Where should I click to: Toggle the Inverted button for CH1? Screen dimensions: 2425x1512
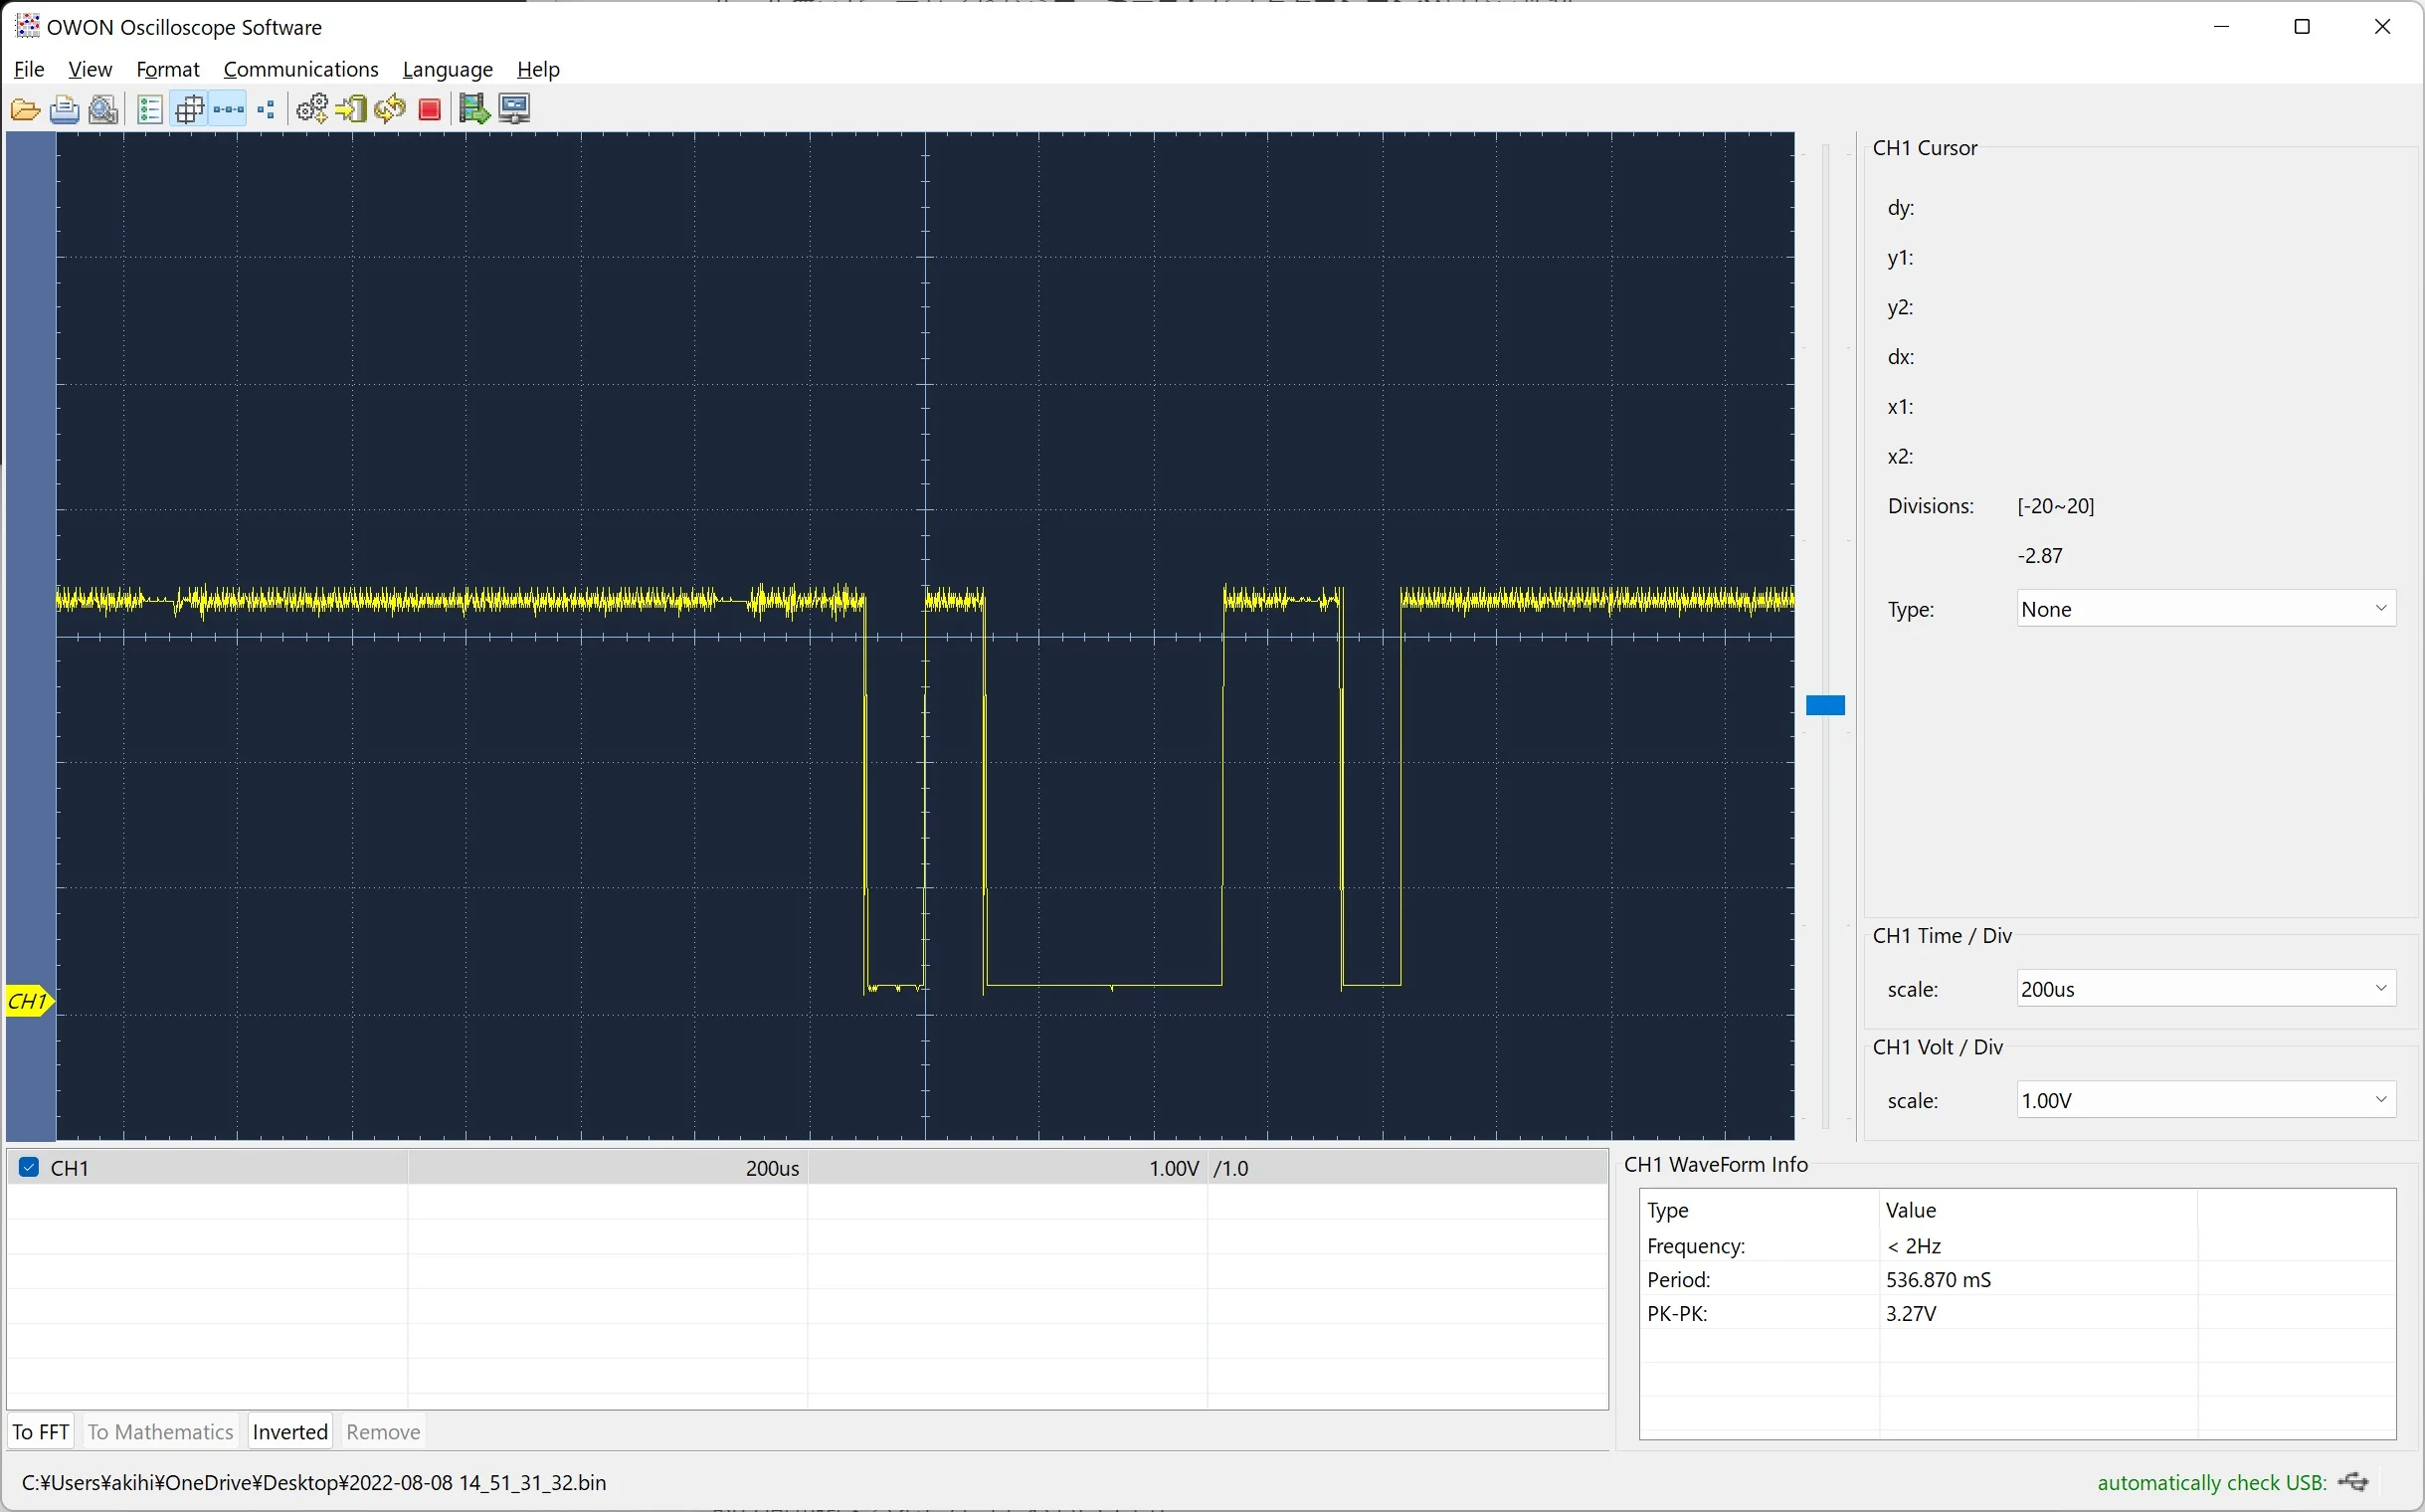tap(290, 1431)
